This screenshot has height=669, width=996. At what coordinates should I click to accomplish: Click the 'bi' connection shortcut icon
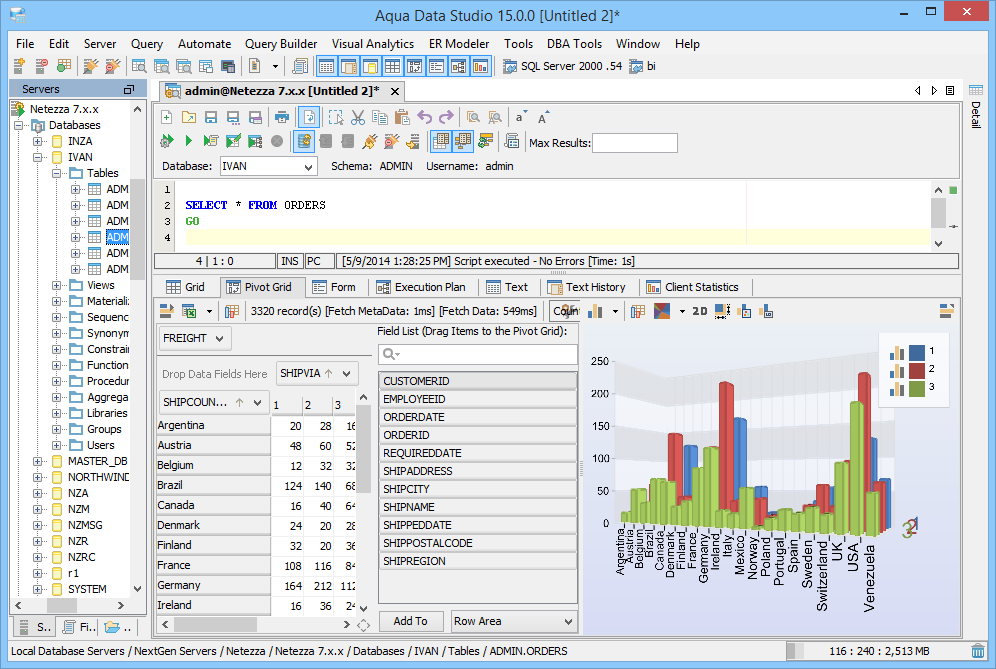click(x=636, y=66)
